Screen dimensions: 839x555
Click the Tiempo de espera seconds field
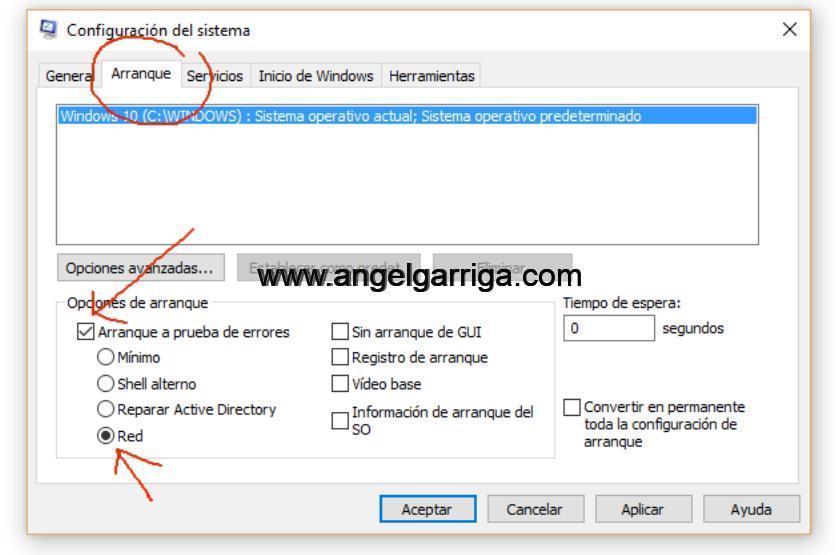point(609,328)
